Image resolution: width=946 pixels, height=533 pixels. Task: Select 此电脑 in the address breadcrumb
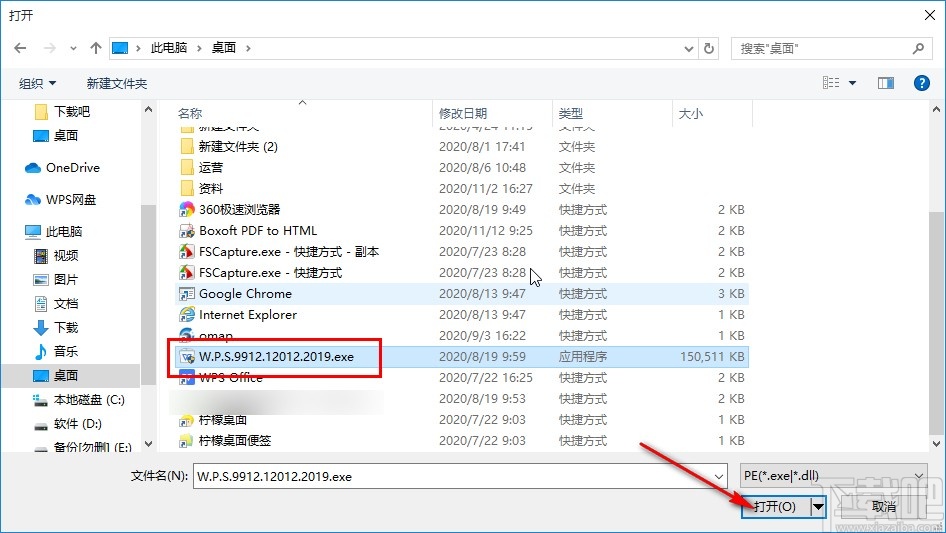point(168,48)
